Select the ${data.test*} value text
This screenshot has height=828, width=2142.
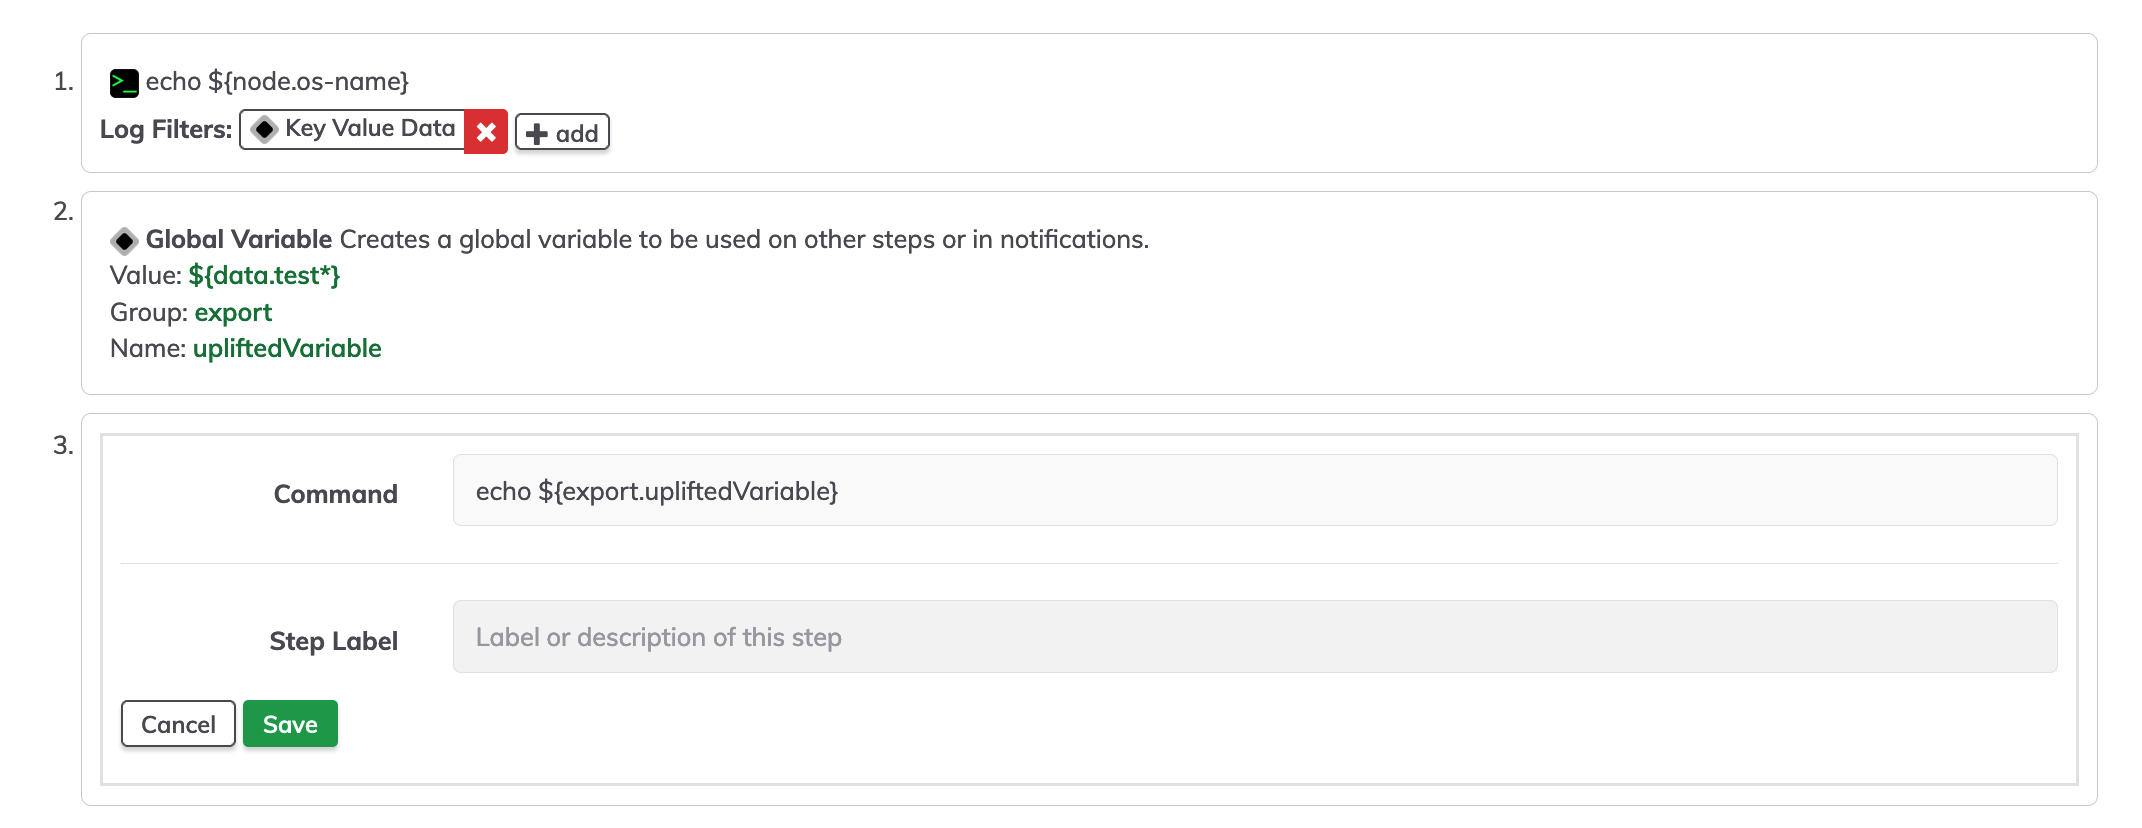pos(264,275)
